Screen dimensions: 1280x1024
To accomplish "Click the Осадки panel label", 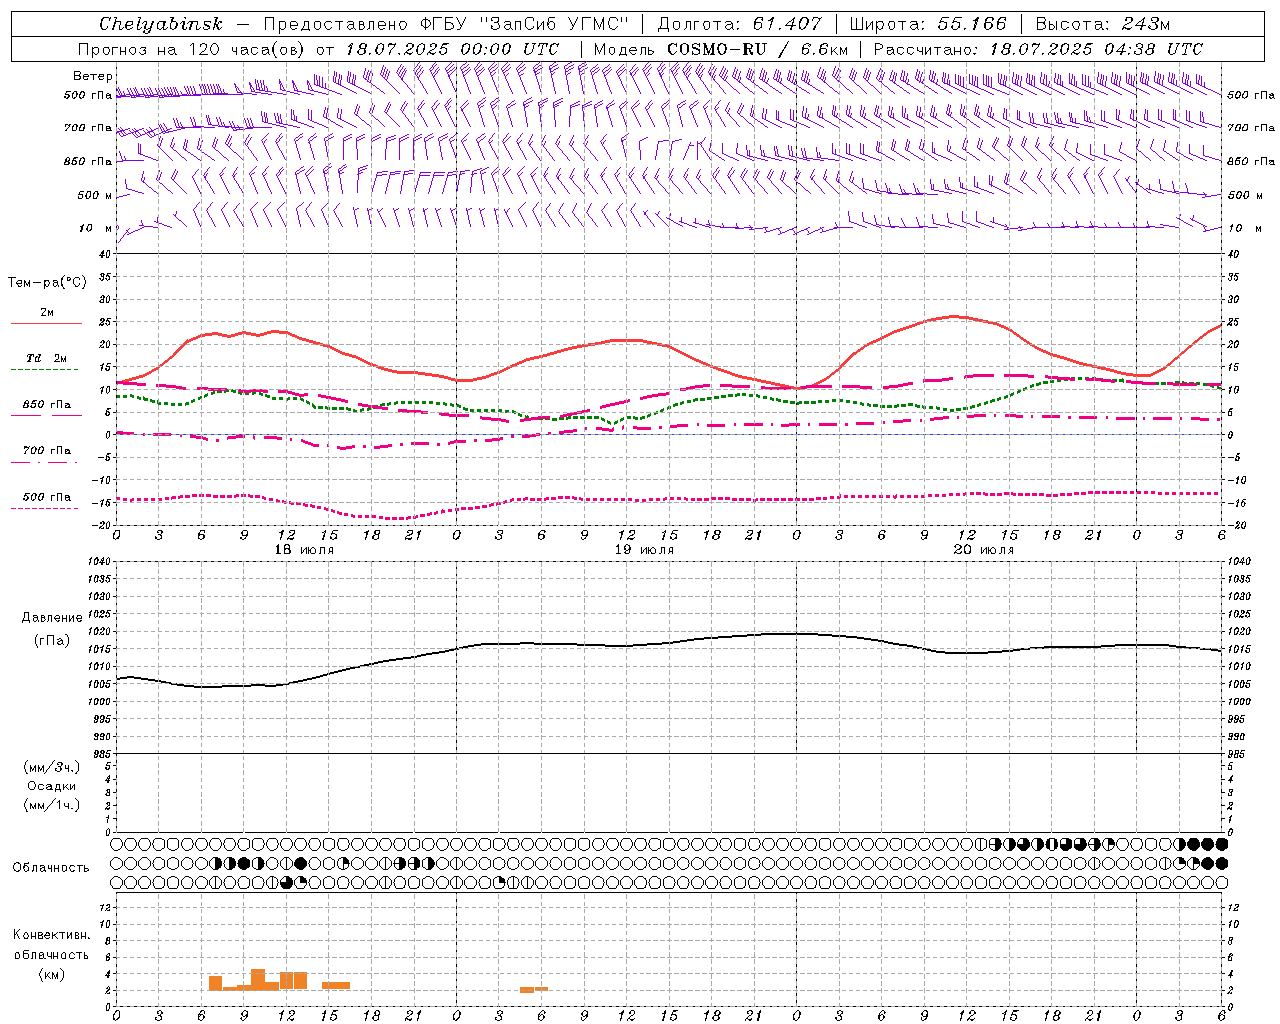I will click(x=52, y=786).
